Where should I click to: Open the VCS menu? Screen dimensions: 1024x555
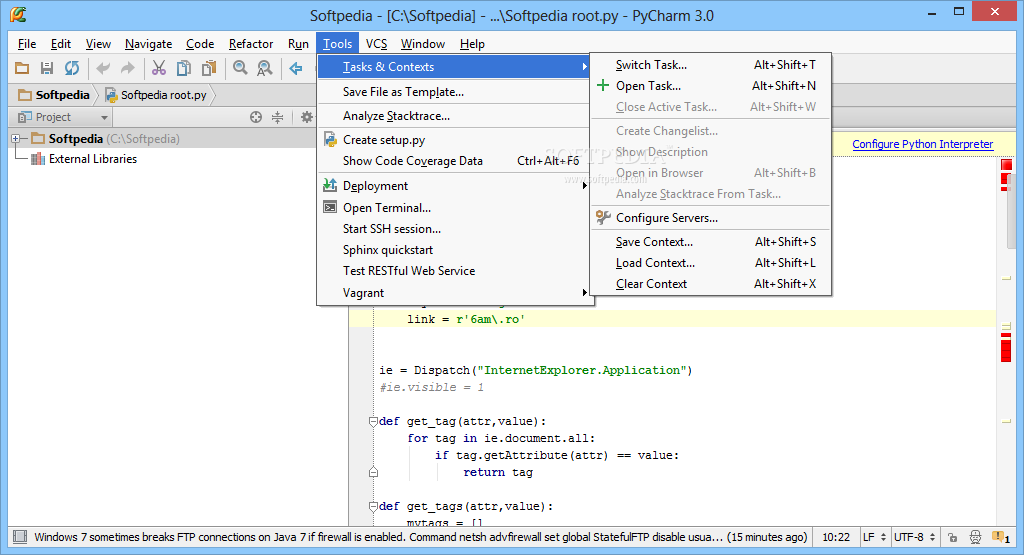point(376,44)
